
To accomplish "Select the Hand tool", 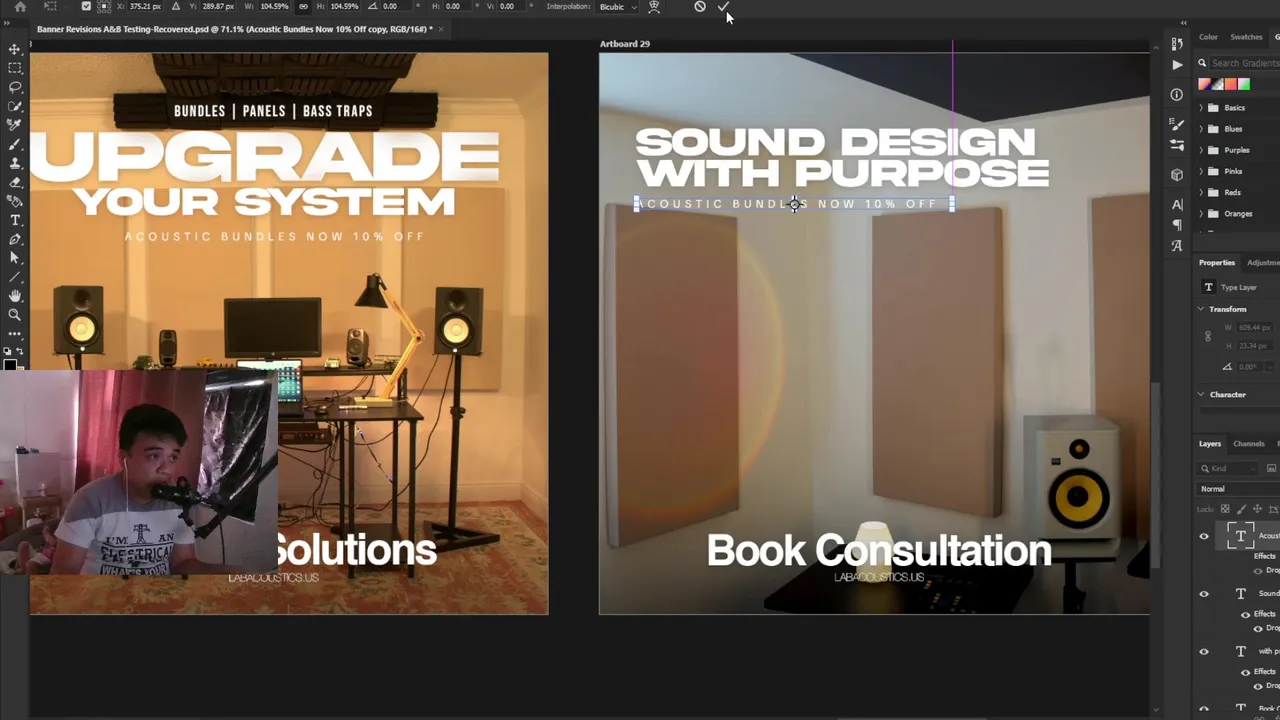I will pyautogui.click(x=15, y=296).
